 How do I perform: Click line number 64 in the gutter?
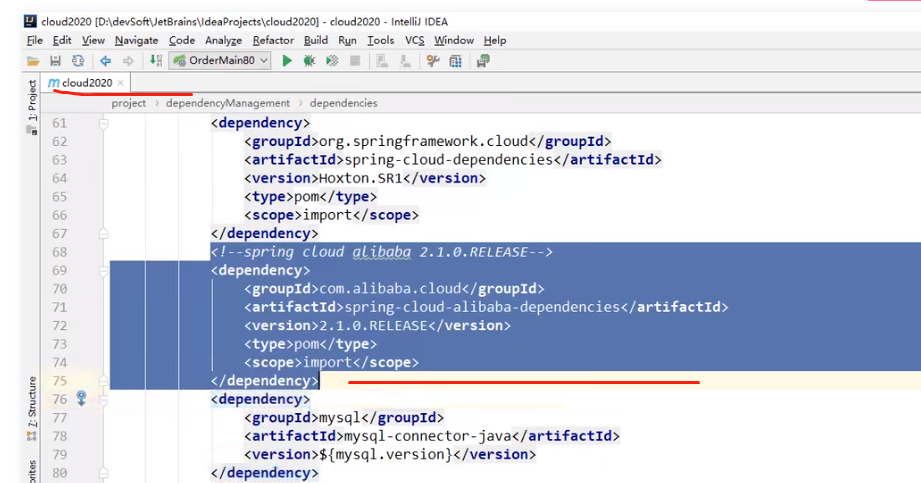point(59,178)
